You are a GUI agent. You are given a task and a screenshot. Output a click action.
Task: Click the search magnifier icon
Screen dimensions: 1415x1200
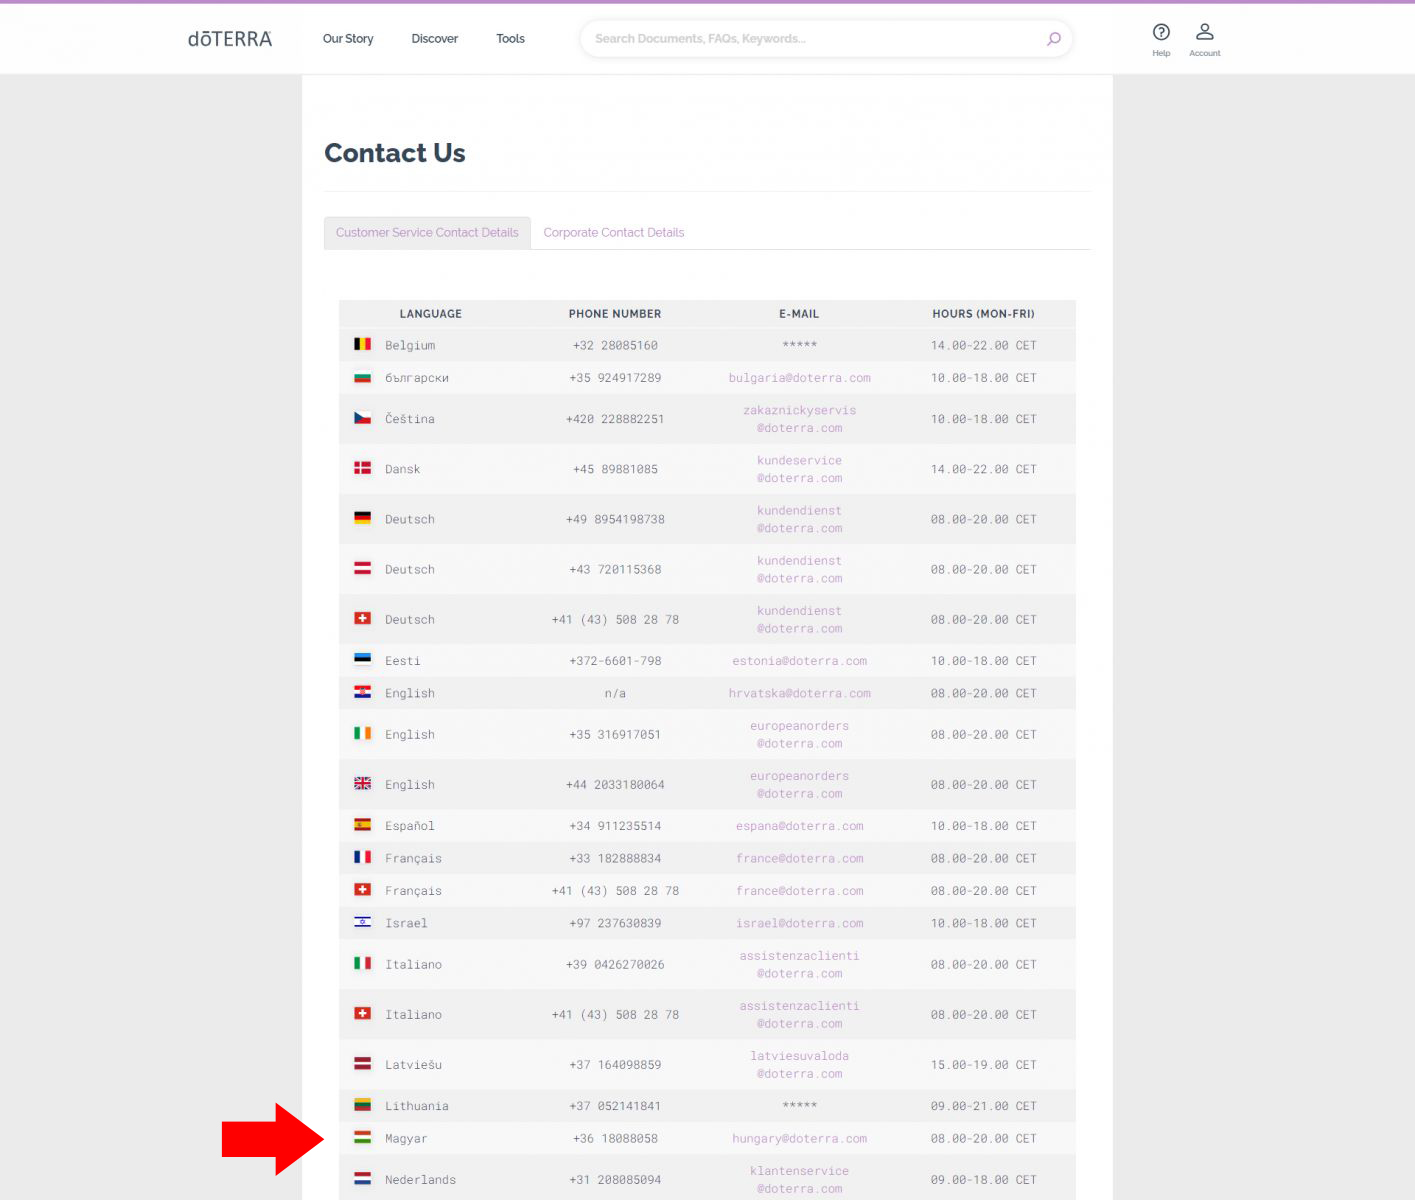pyautogui.click(x=1053, y=39)
